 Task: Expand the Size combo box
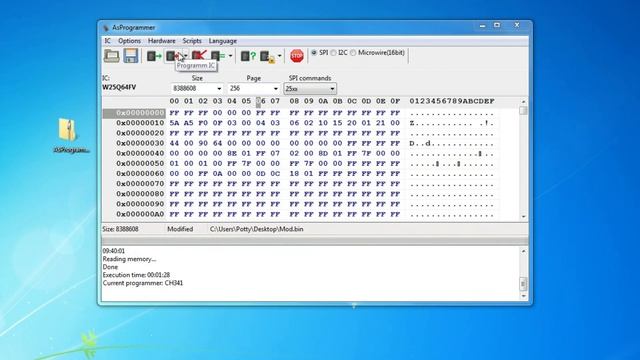click(219, 89)
